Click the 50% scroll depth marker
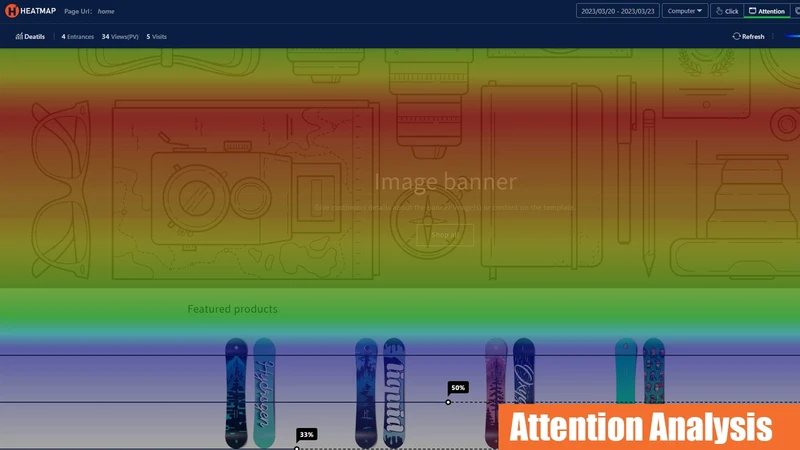This screenshot has height=450, width=800. click(458, 388)
